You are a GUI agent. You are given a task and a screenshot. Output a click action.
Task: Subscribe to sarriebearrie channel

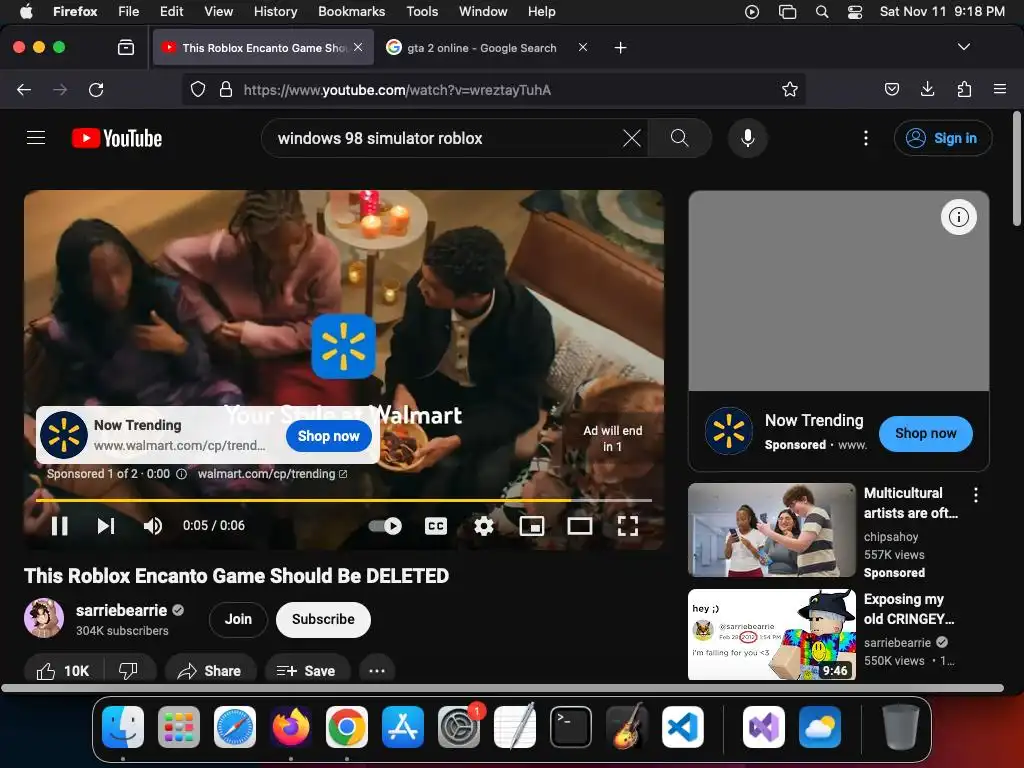[323, 619]
